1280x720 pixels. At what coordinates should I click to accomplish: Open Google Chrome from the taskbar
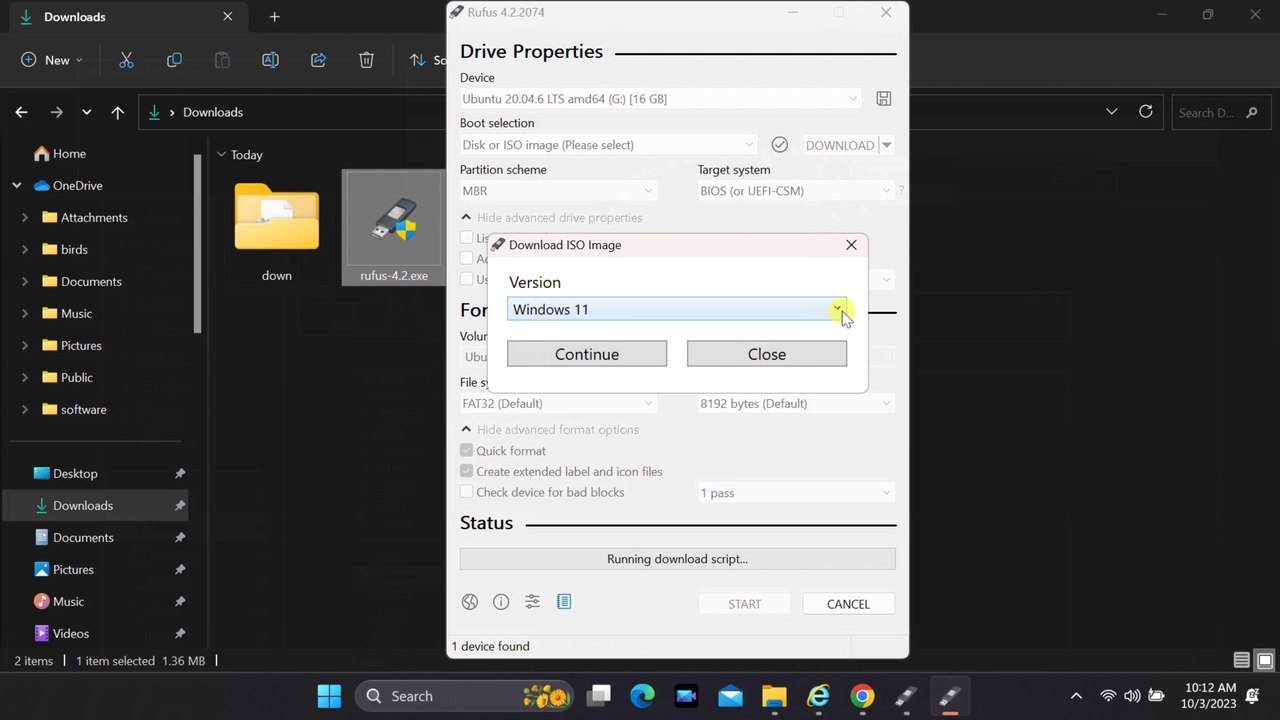click(x=862, y=696)
